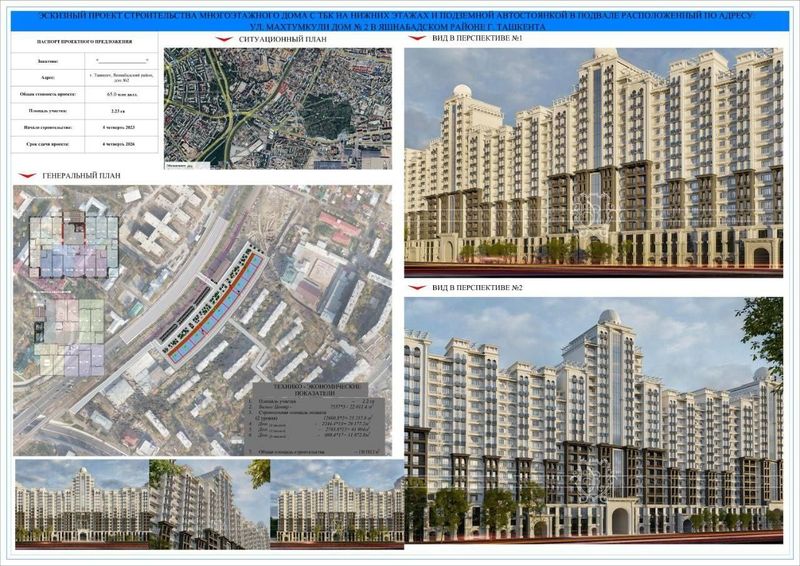Click the ВИД В ПЕРСПЕКТИВЕ №2 heading text
800x566 pixels.
477,288
